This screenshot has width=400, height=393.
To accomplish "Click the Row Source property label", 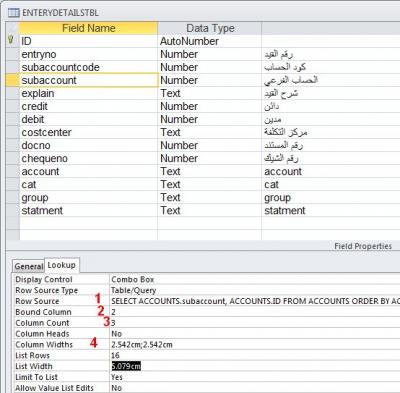I will point(37,301).
